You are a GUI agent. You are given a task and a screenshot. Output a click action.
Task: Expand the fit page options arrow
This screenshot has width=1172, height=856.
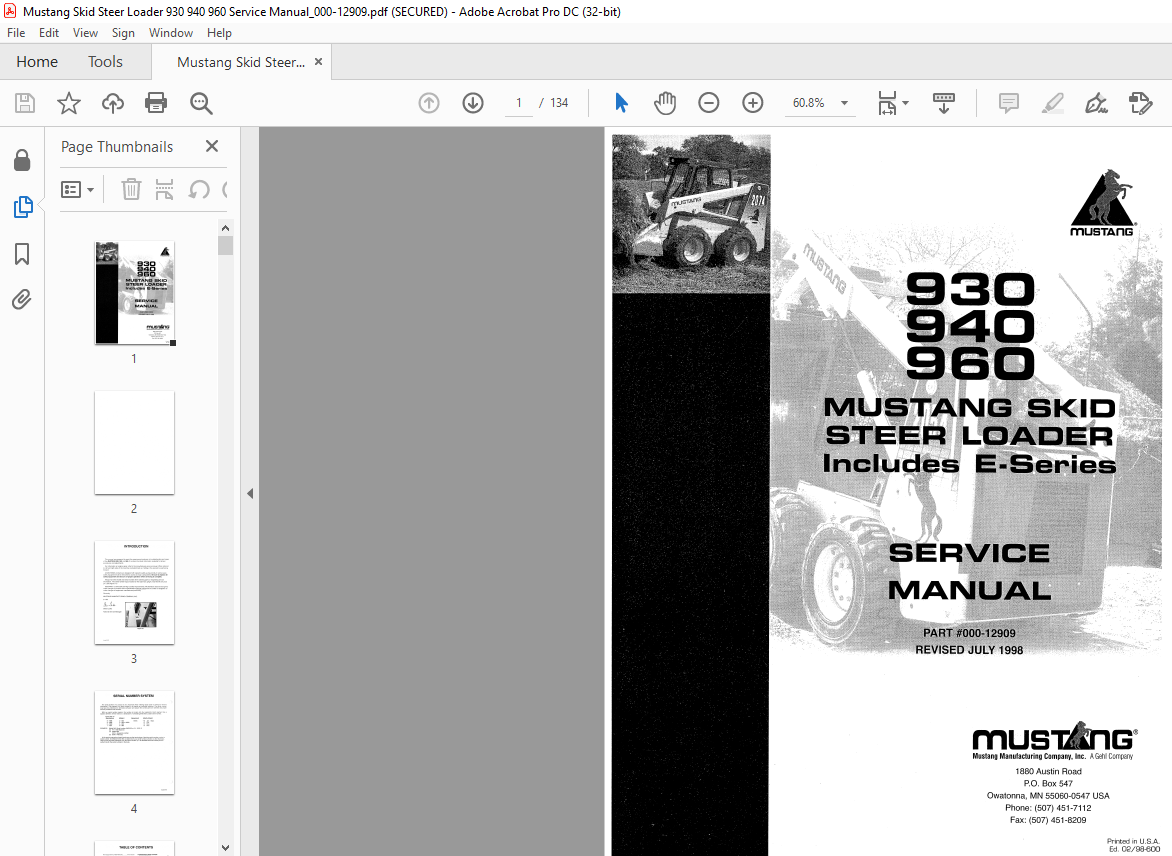click(x=905, y=103)
